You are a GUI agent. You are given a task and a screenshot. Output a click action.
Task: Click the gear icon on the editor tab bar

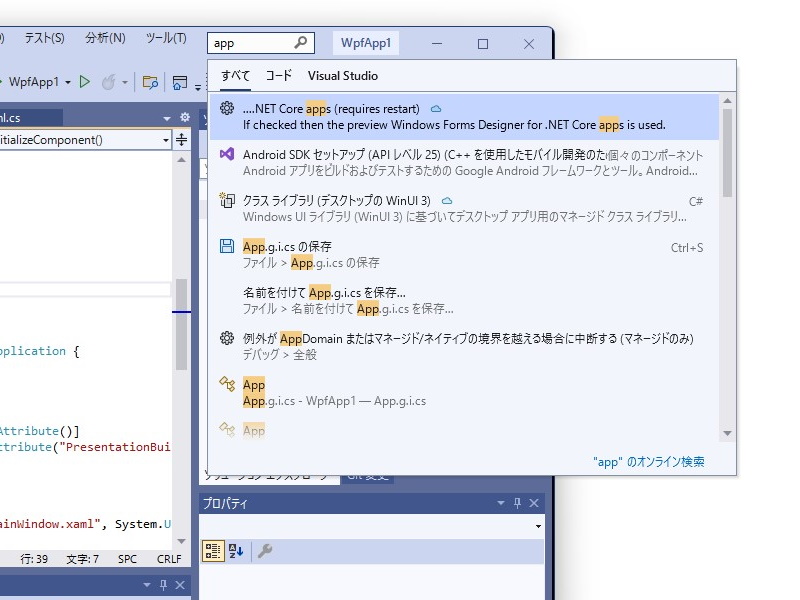click(184, 117)
